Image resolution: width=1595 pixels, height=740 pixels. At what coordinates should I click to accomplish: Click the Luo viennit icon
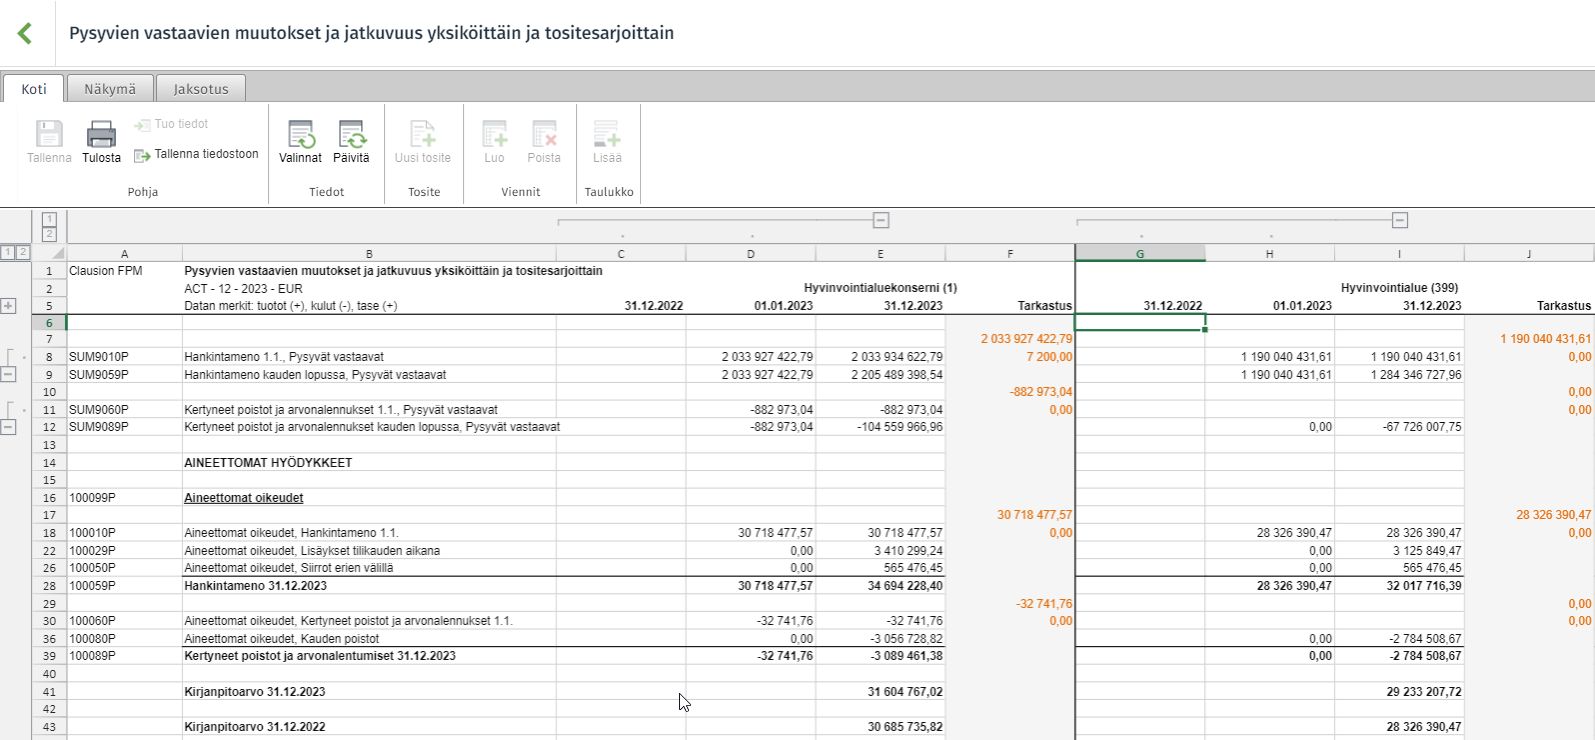(x=494, y=134)
